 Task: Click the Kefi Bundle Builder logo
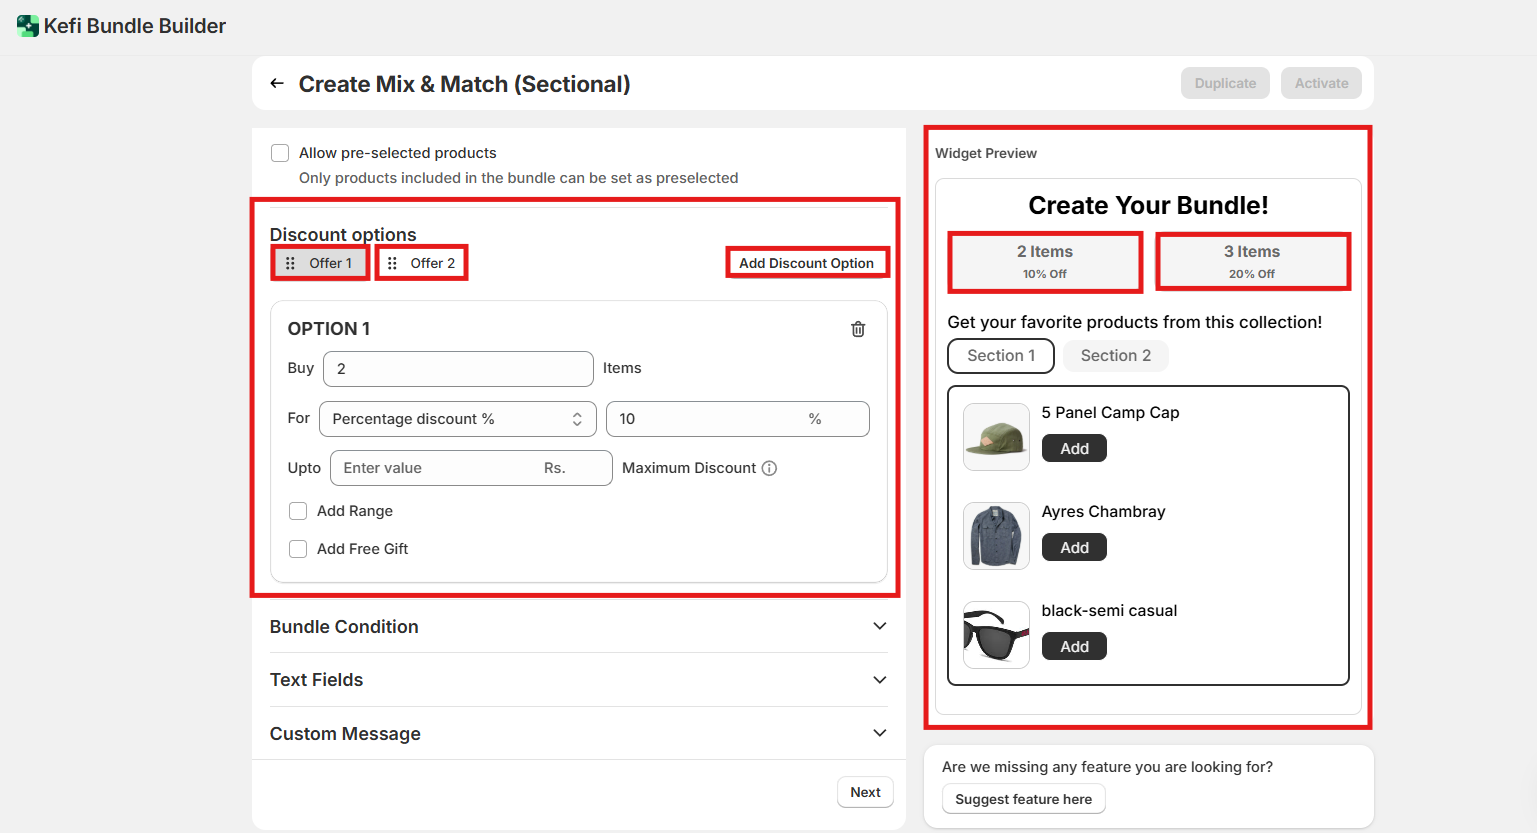28,26
